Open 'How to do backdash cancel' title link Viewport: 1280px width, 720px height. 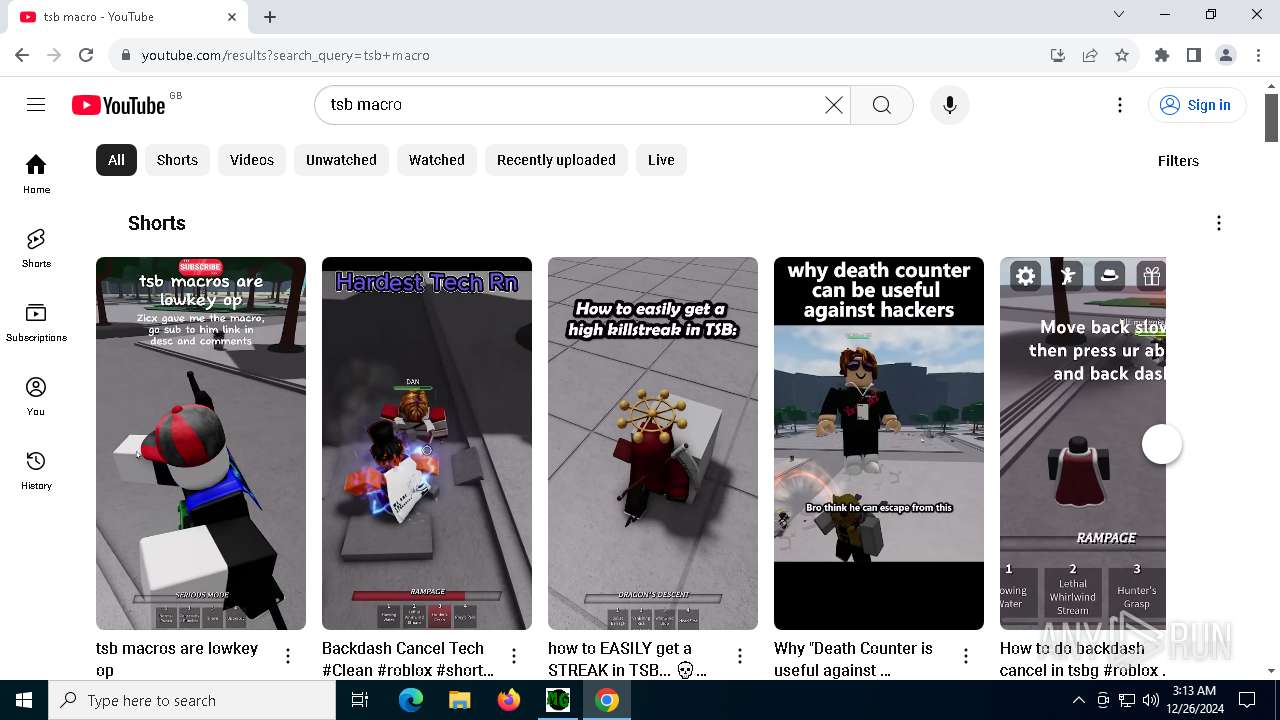click(x=1082, y=659)
